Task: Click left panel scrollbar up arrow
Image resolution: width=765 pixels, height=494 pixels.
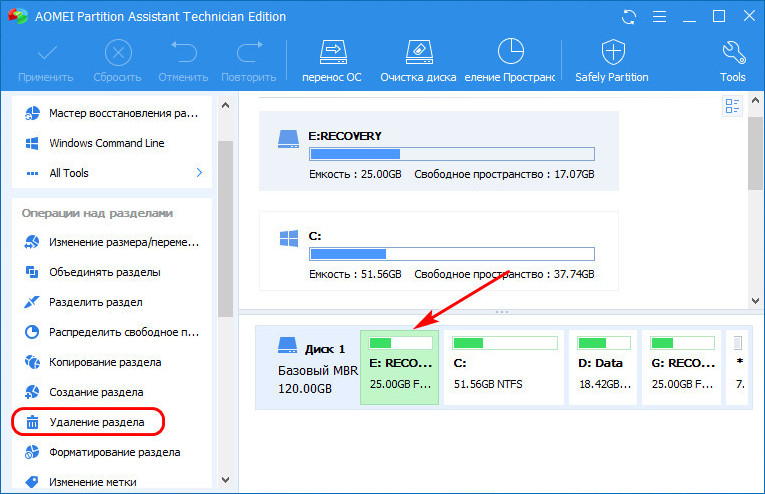Action: (x=225, y=105)
